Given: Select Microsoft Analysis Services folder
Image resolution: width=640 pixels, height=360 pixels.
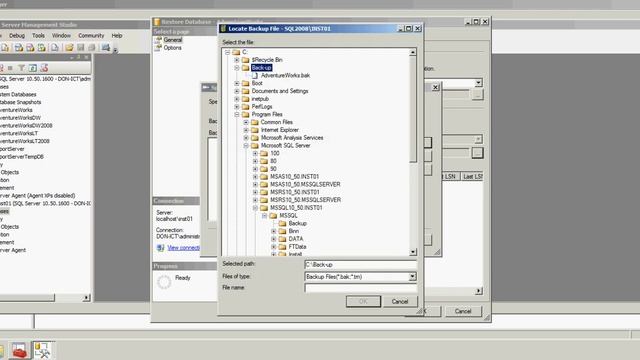Looking at the screenshot, I should [292, 138].
